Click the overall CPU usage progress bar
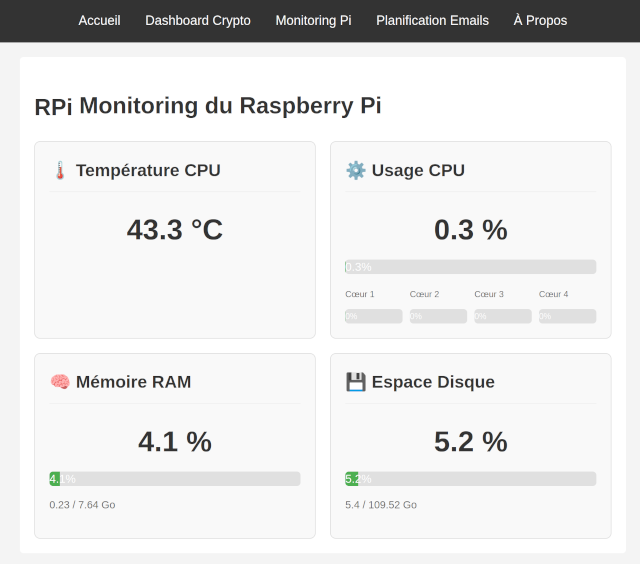This screenshot has width=640, height=564. point(470,267)
